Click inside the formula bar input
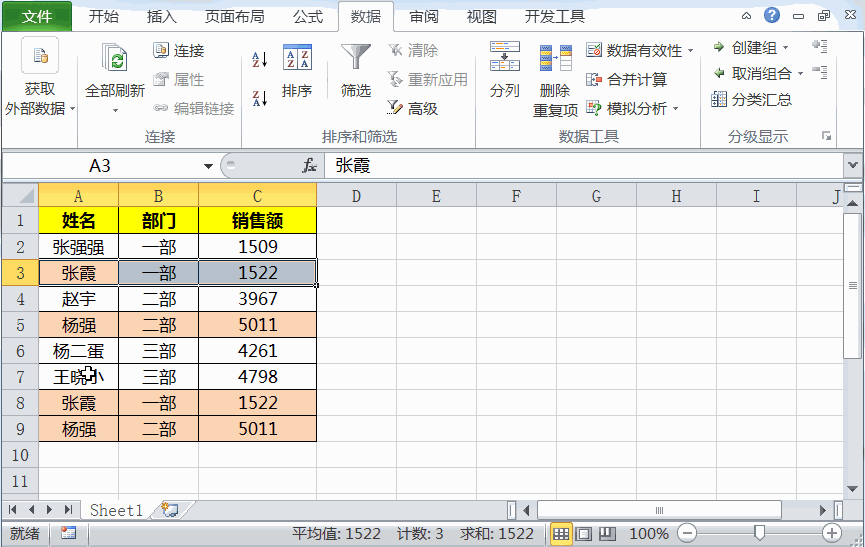Image resolution: width=865 pixels, height=547 pixels. [x=585, y=165]
